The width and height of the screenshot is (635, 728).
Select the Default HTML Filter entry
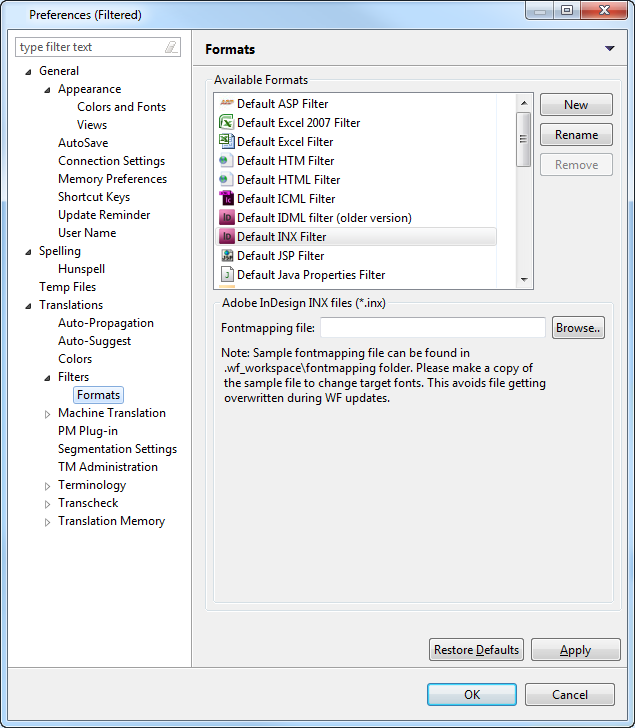pos(288,180)
